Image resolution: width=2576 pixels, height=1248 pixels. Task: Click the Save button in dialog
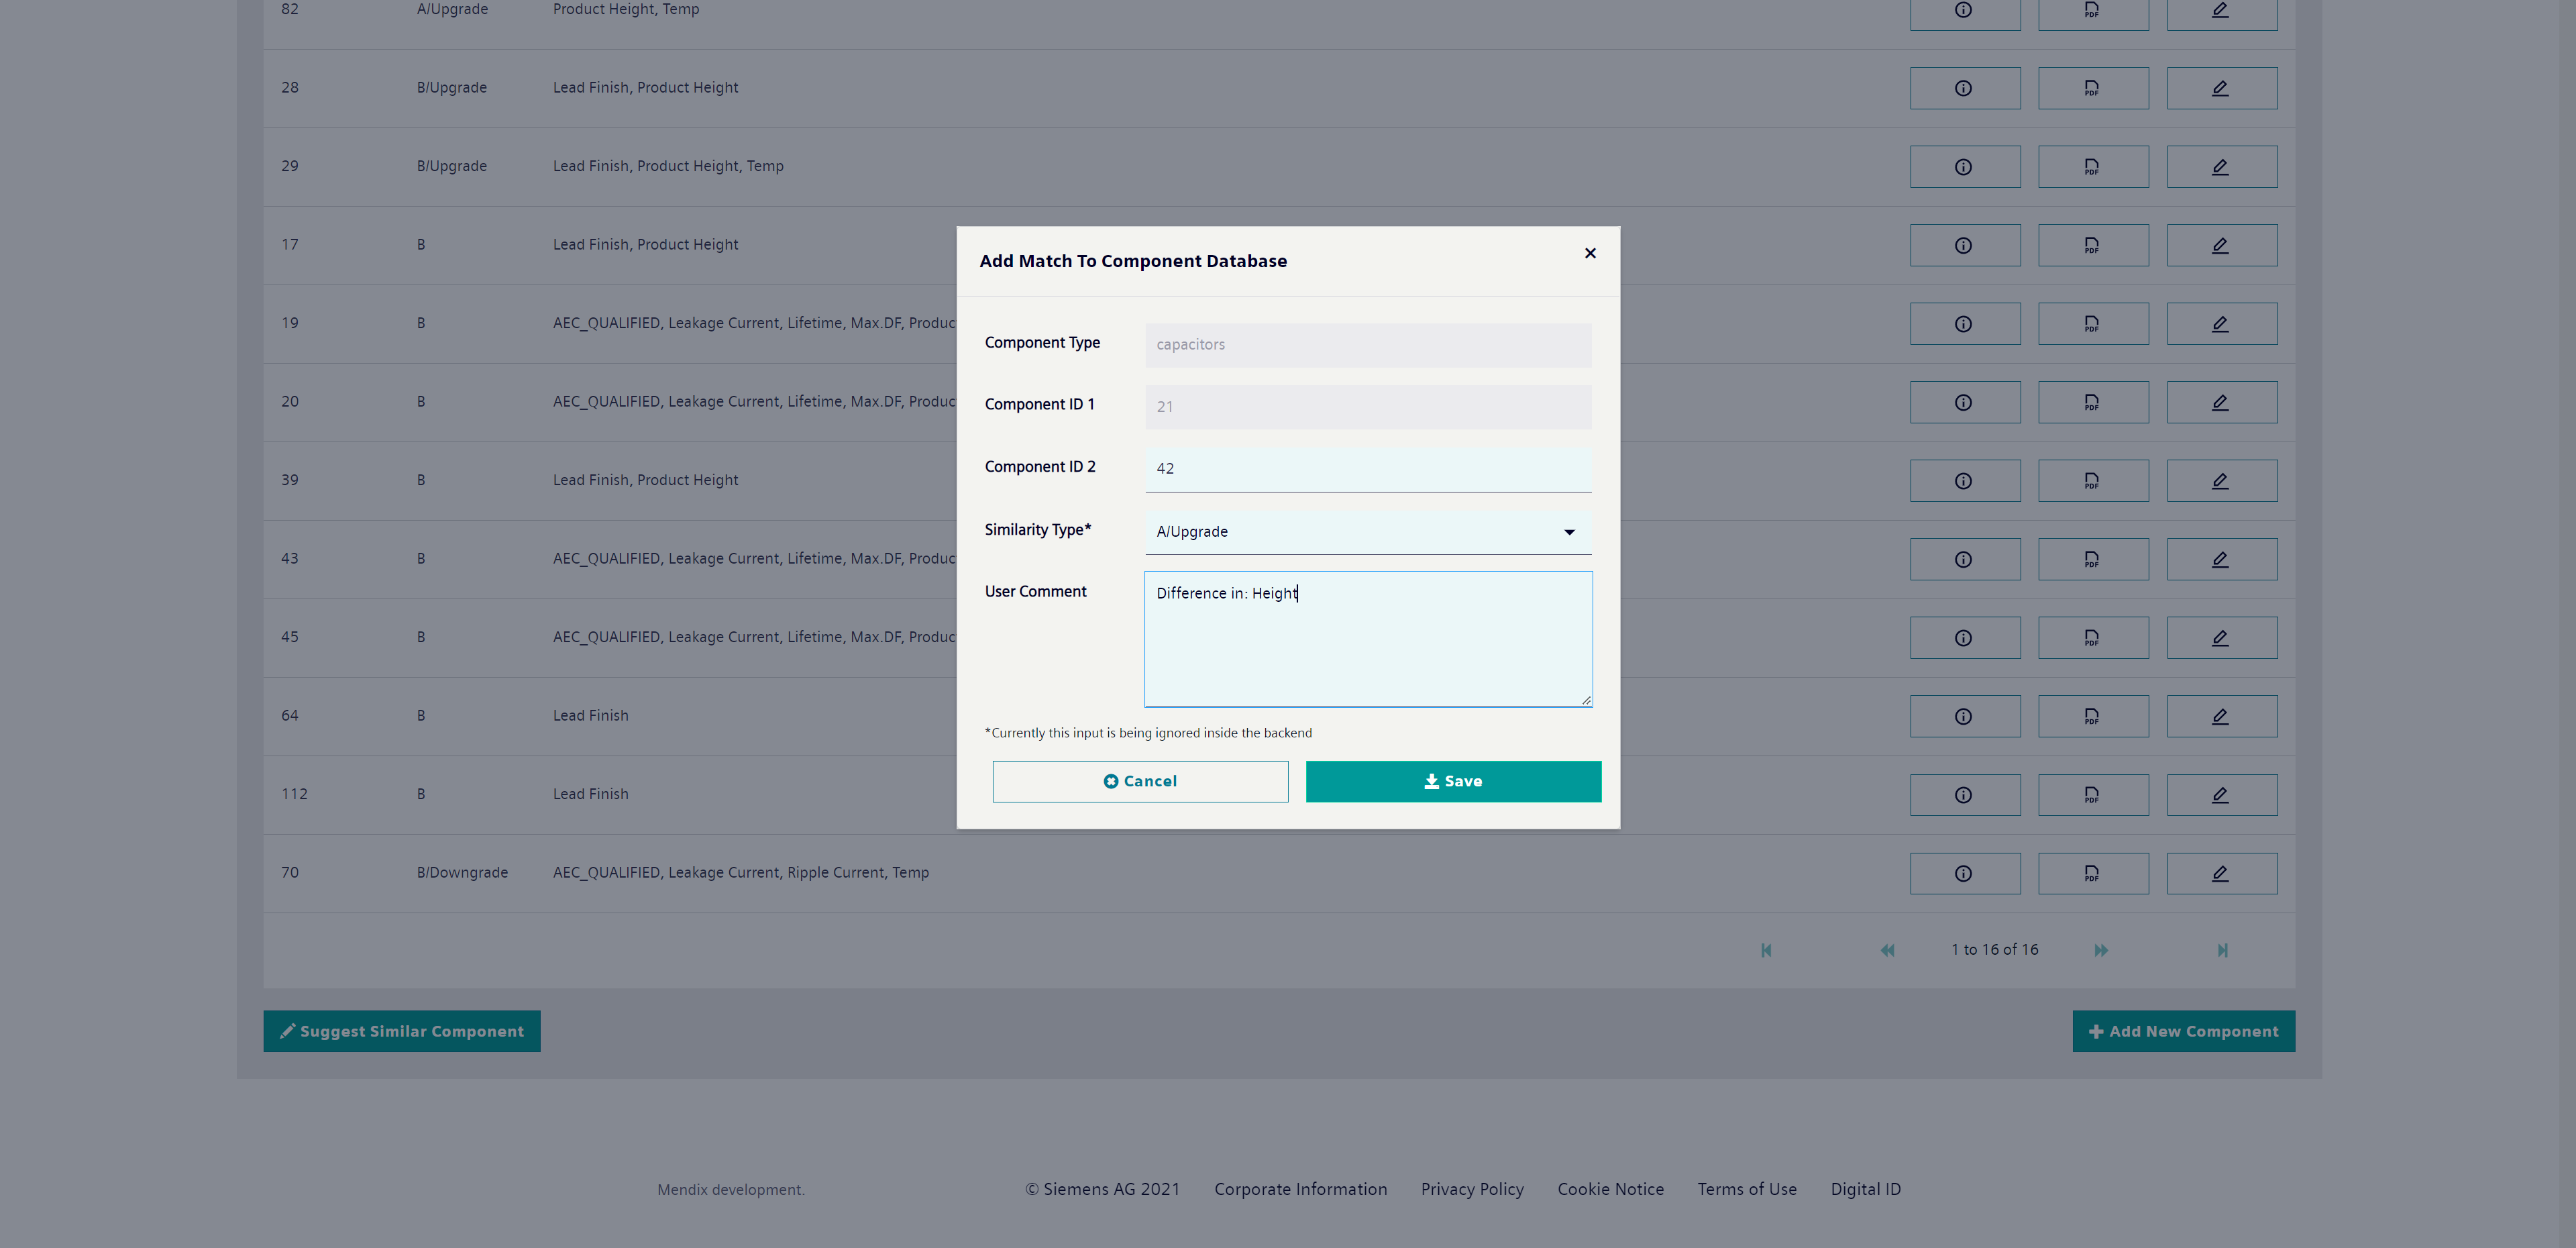tap(1452, 780)
